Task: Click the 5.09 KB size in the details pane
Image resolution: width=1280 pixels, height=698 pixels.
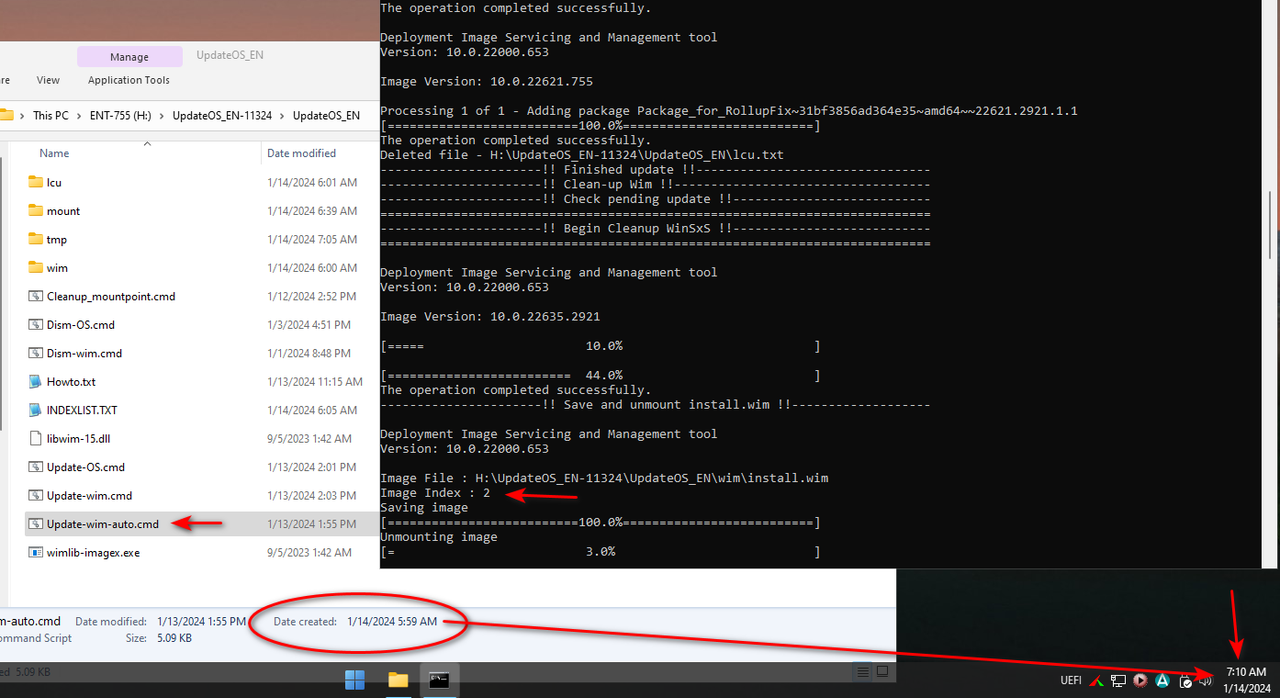Action: (174, 638)
